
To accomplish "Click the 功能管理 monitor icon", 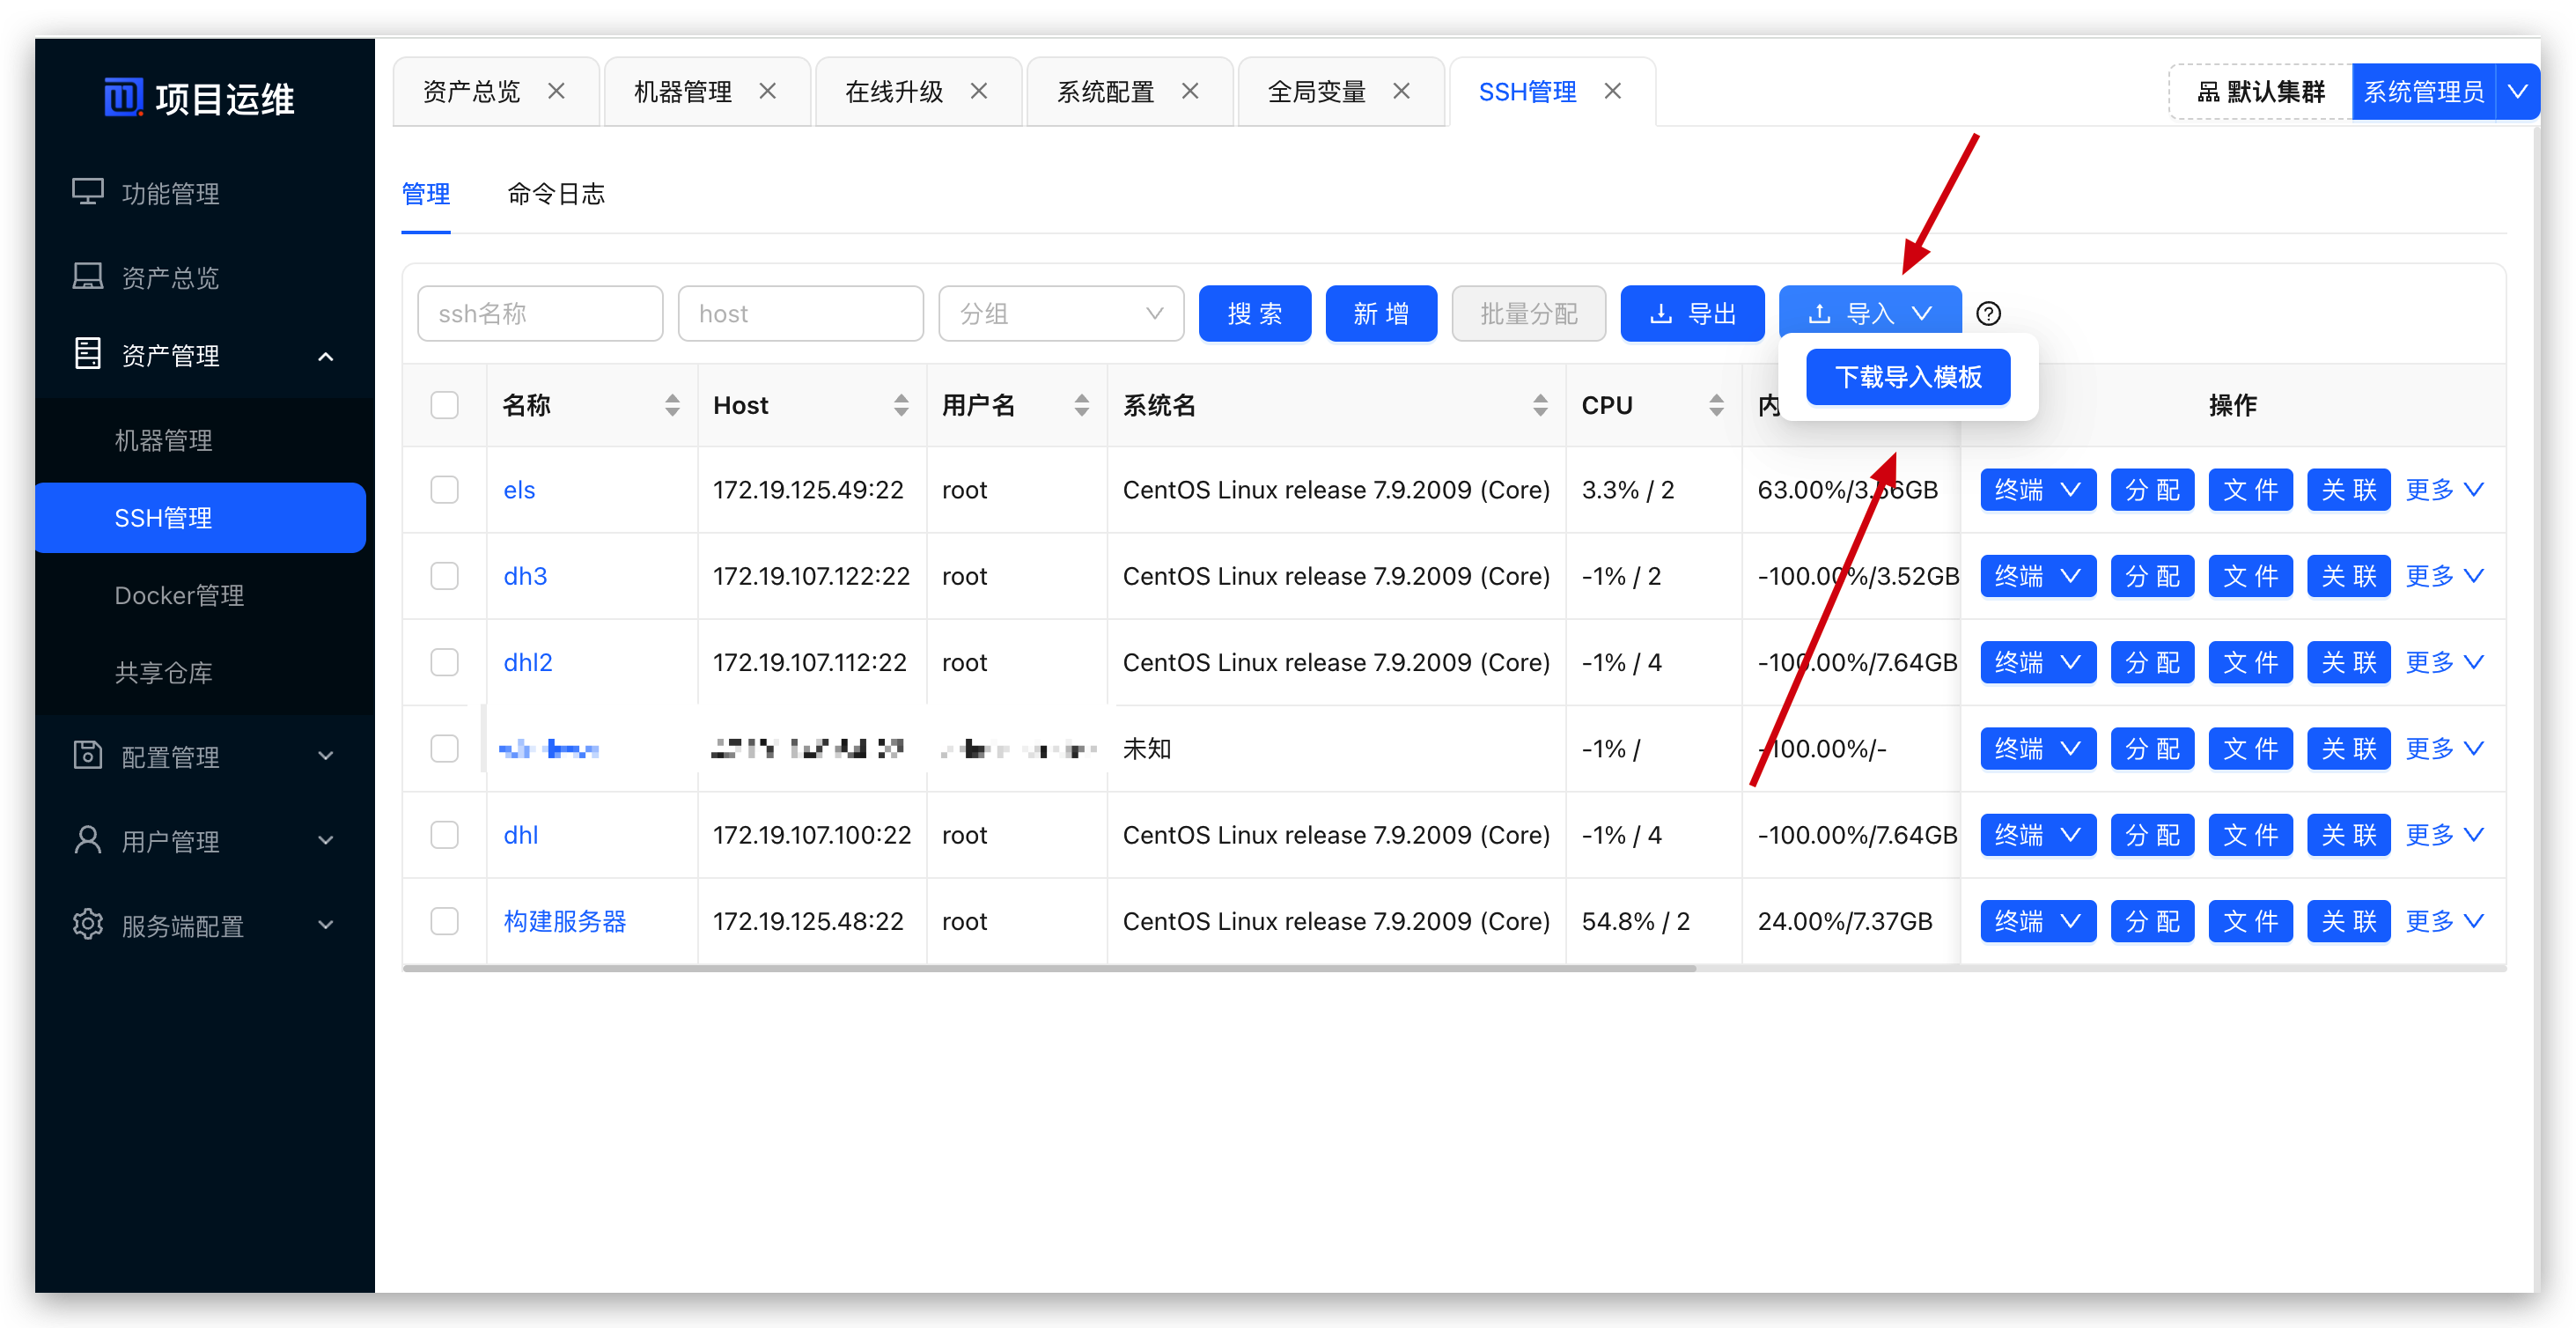I will (88, 192).
